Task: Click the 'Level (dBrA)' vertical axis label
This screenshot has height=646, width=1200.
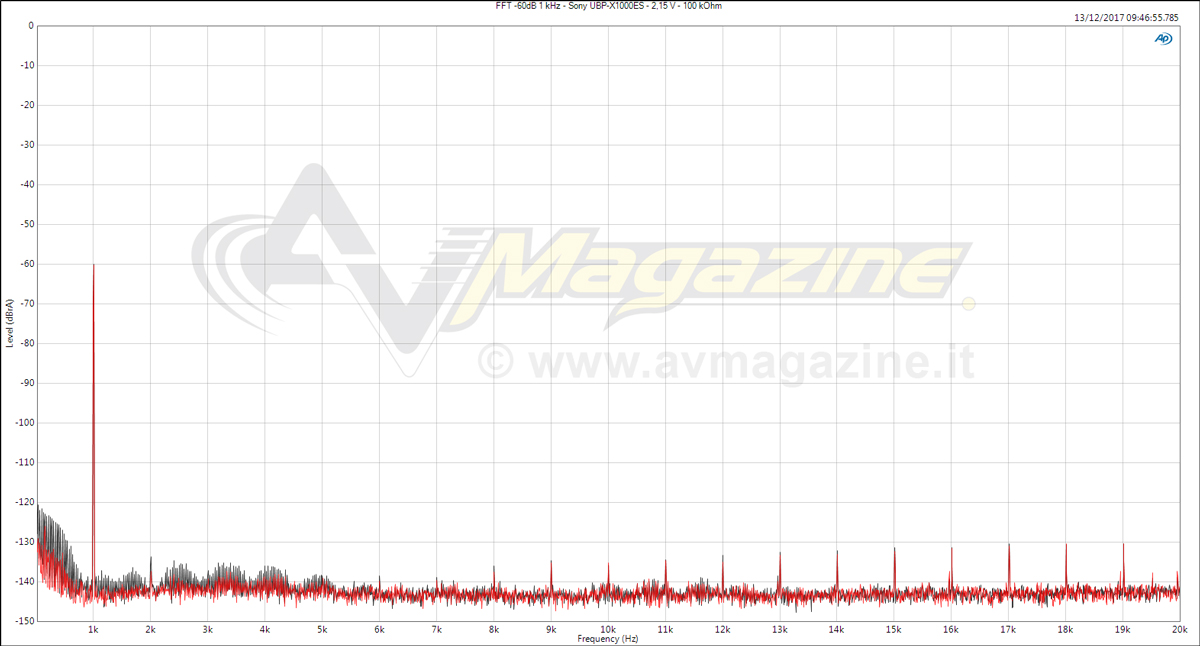Action: click(10, 323)
